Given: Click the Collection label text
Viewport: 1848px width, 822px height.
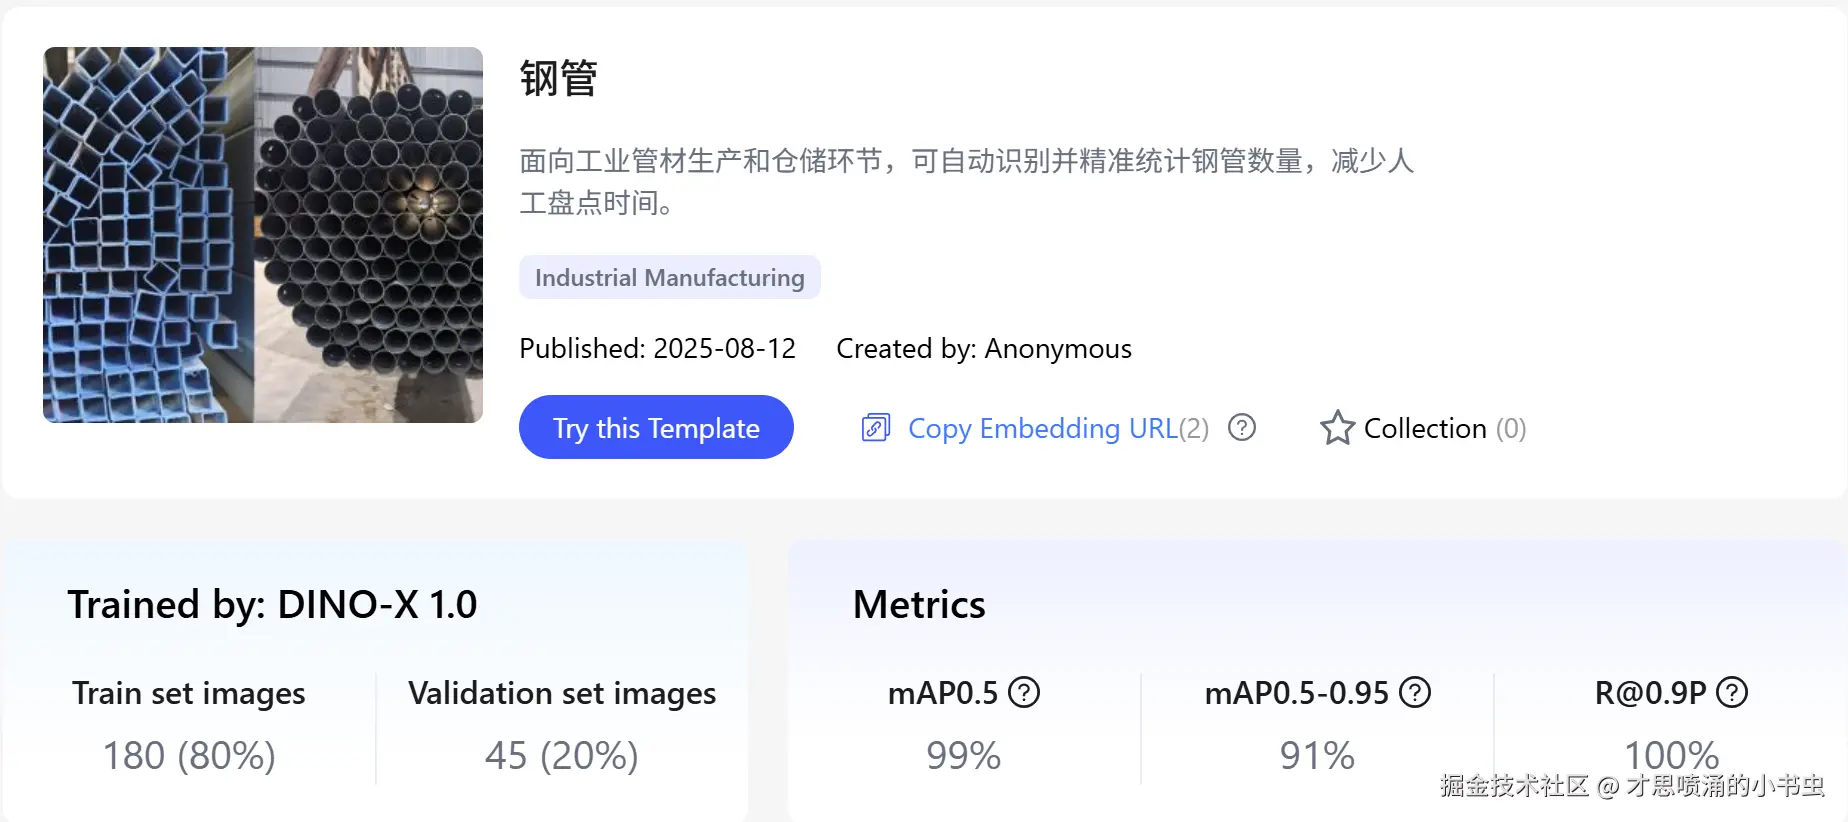Looking at the screenshot, I should pos(1425,428).
